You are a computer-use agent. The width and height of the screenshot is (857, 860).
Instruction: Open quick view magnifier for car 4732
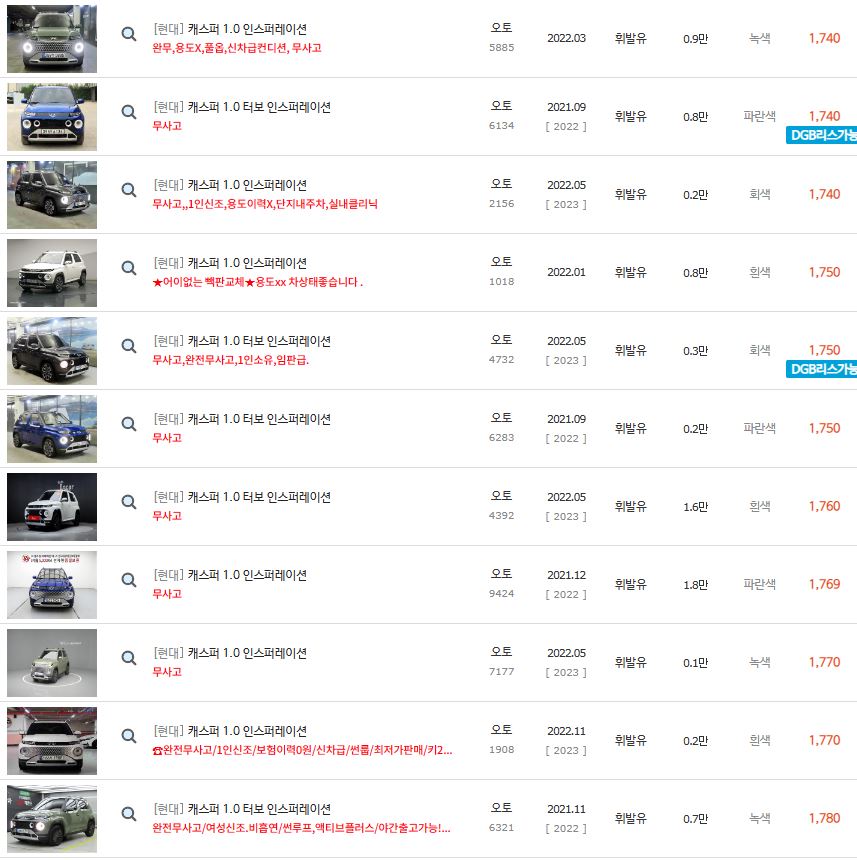tap(129, 346)
